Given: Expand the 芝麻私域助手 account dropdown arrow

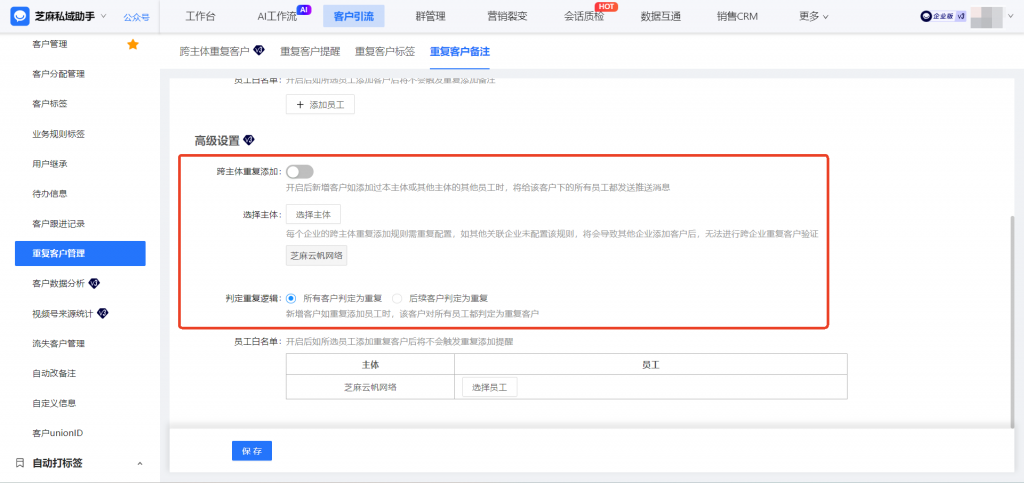Looking at the screenshot, I should click(x=103, y=16).
